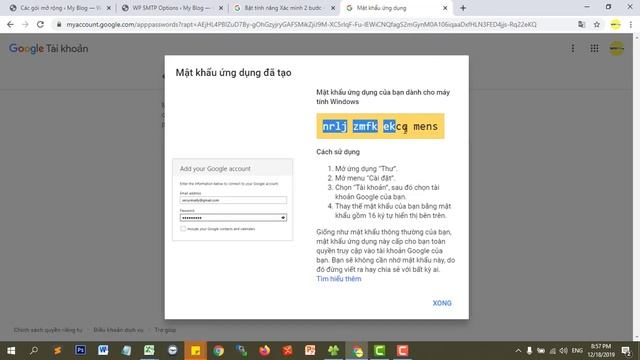Screen dimensions: 640x360
Task: Open the Windows Start menu
Action: (11, 351)
